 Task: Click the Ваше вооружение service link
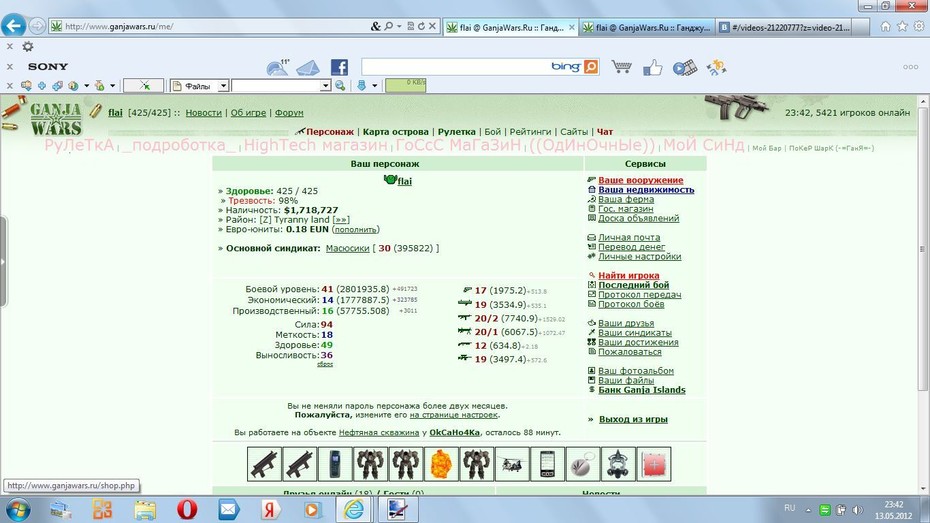[641, 180]
